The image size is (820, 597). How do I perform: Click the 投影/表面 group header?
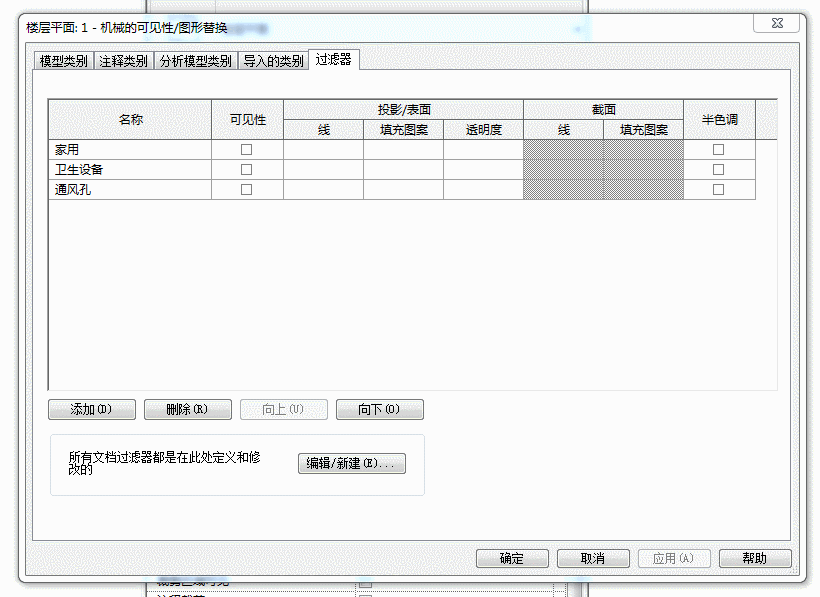[404, 110]
